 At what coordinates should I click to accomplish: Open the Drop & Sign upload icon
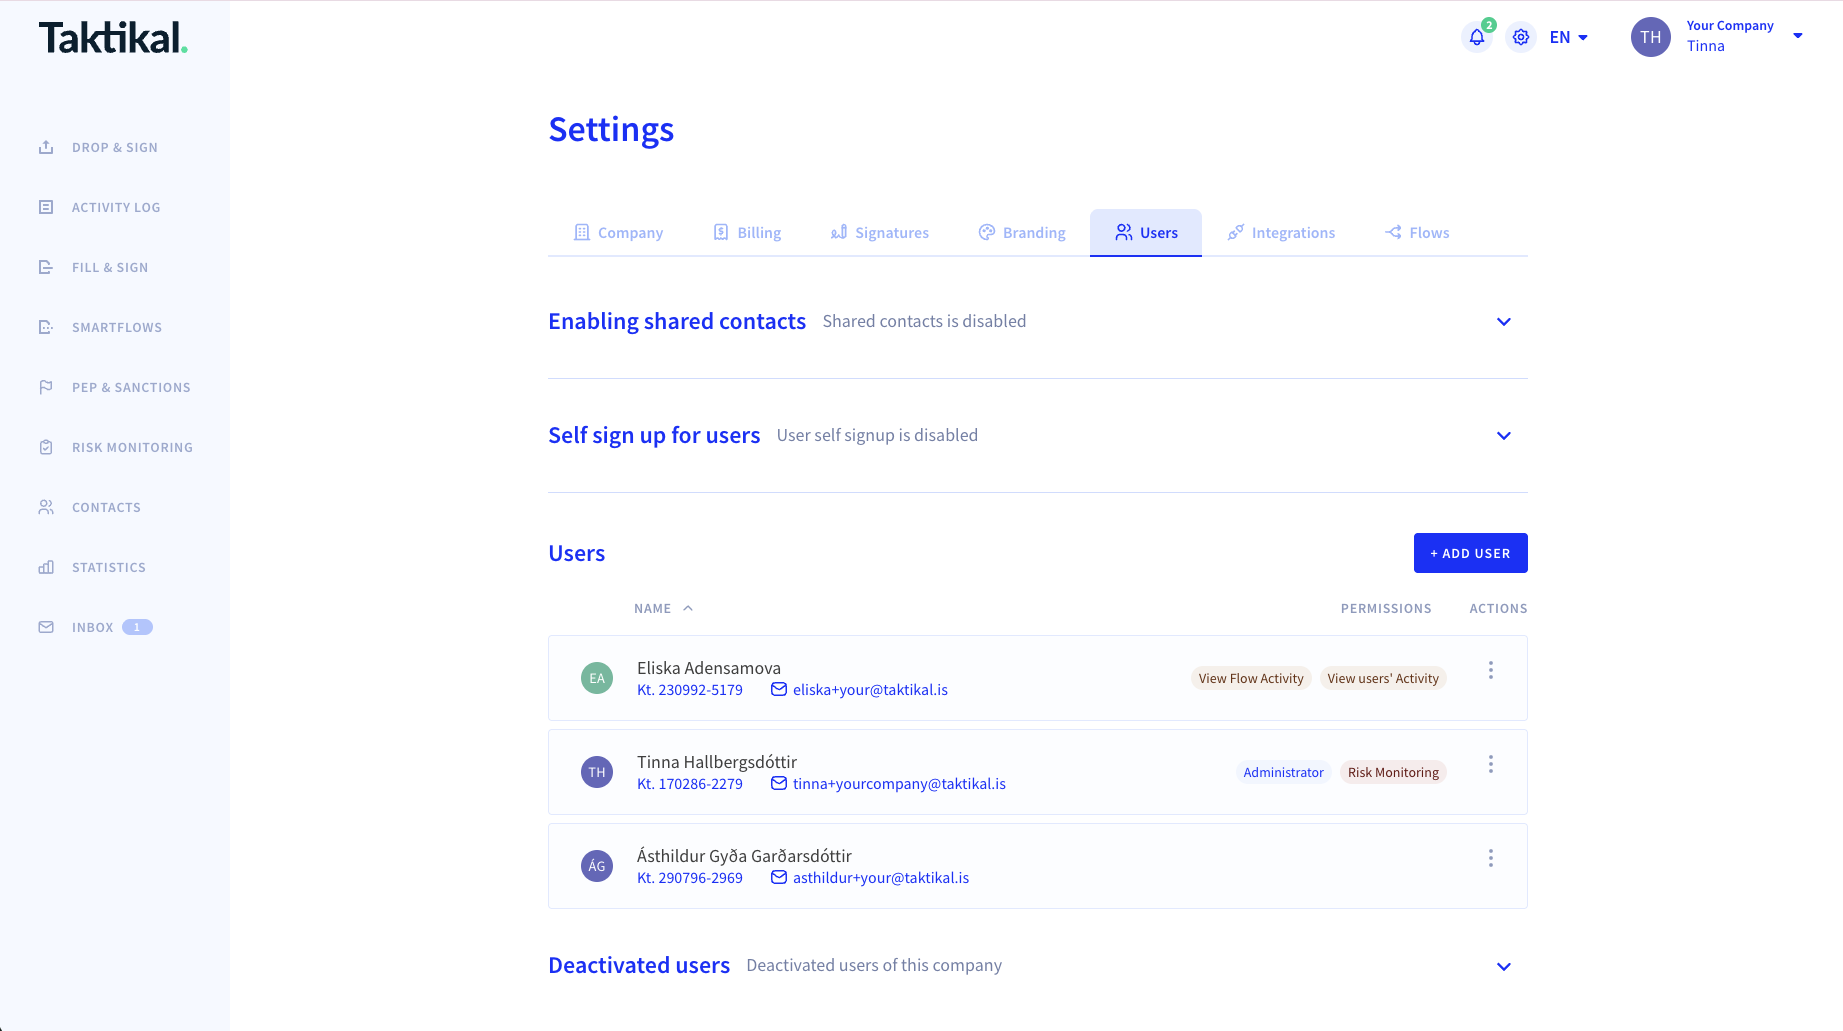[46, 147]
